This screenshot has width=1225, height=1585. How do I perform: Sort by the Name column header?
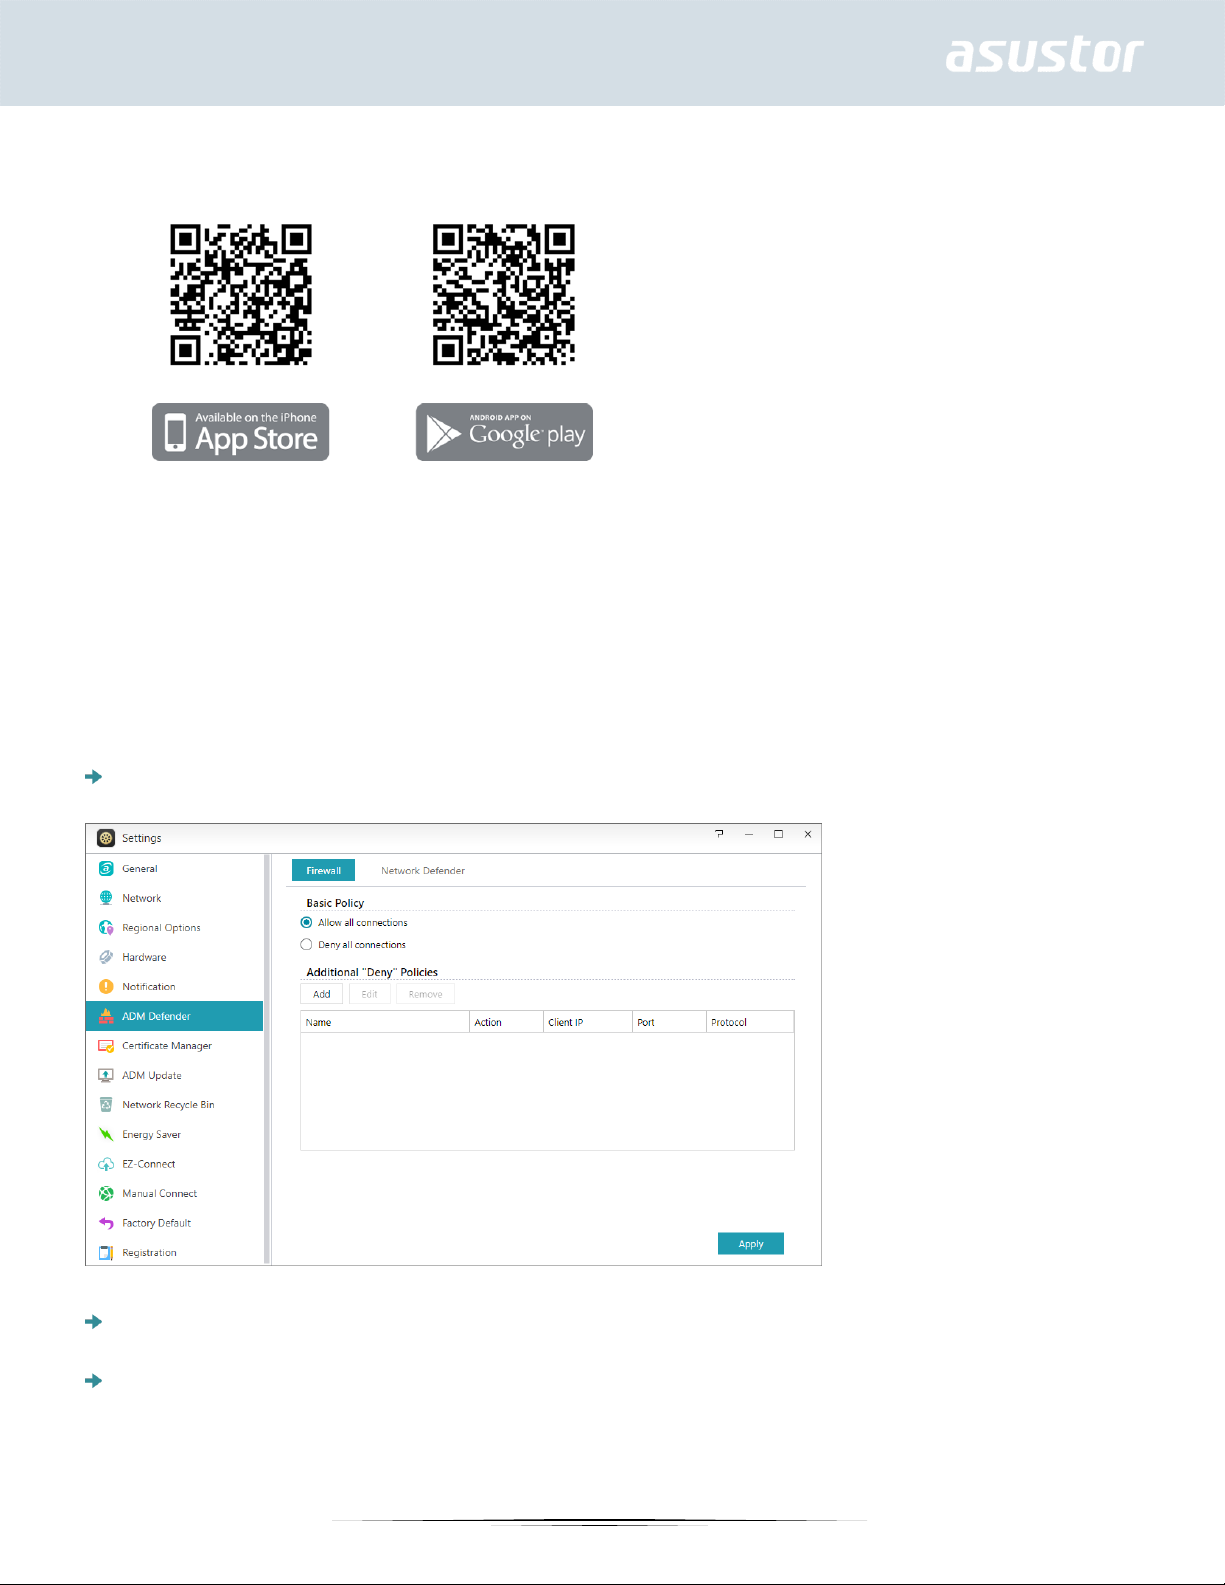385,1022
